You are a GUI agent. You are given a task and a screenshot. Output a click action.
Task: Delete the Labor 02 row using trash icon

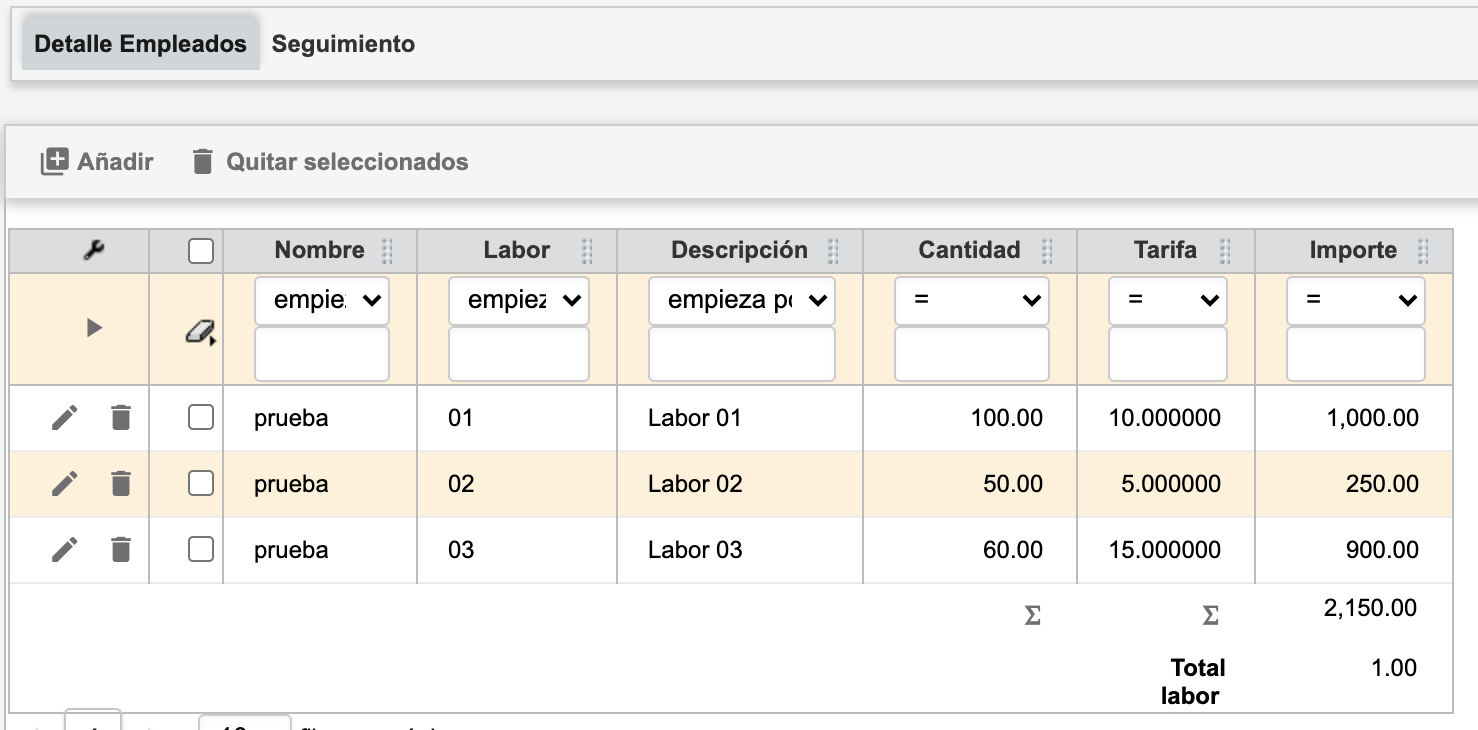pyautogui.click(x=121, y=484)
